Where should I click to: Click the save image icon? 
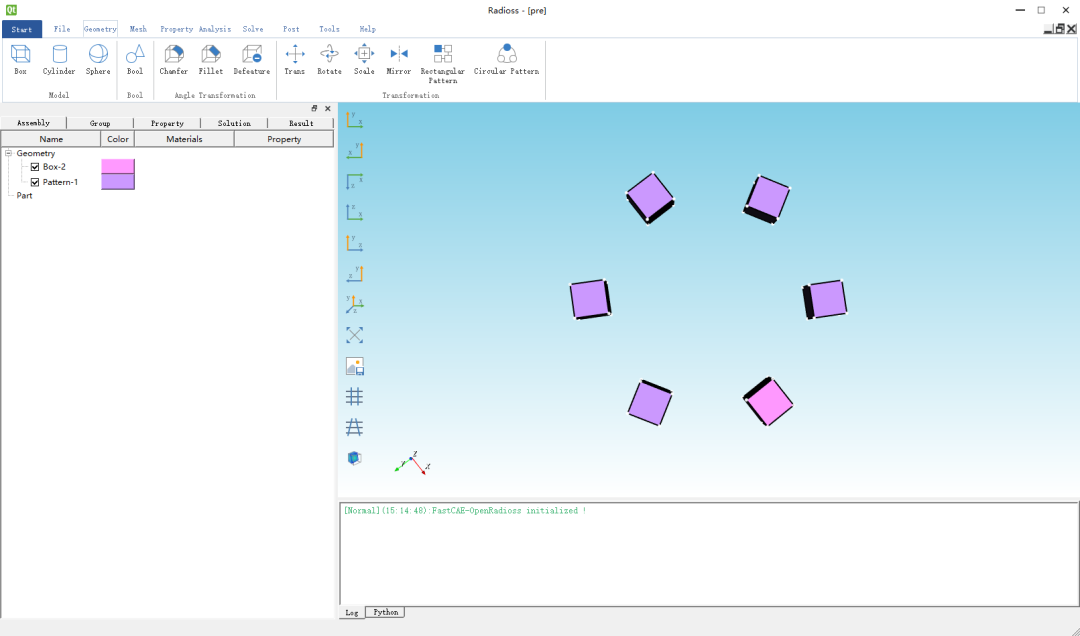click(x=354, y=366)
